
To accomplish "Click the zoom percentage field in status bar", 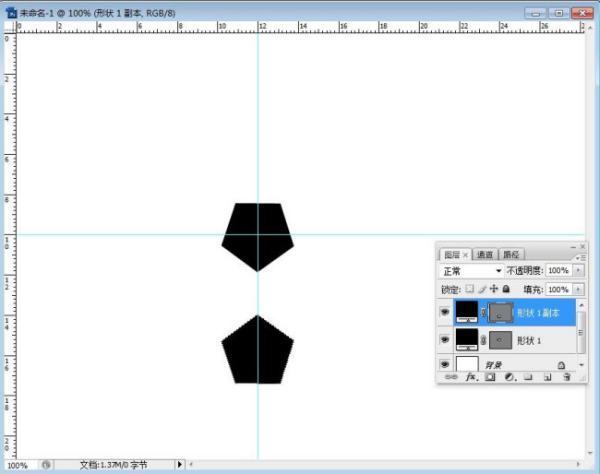I will coord(18,465).
